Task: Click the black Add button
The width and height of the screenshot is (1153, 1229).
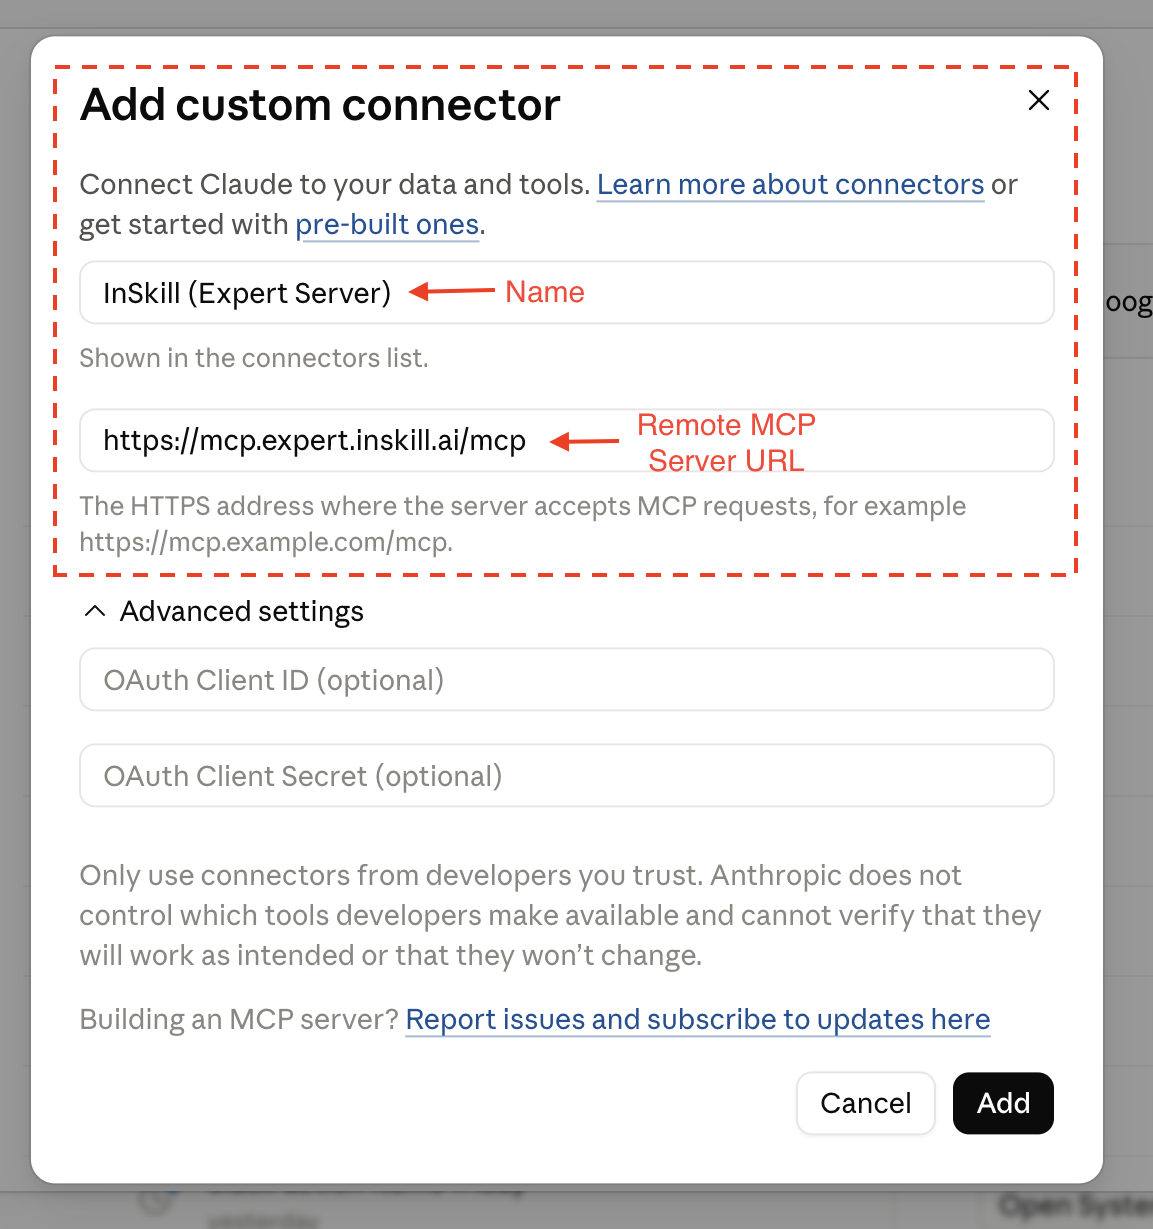Action: coord(1003,1103)
